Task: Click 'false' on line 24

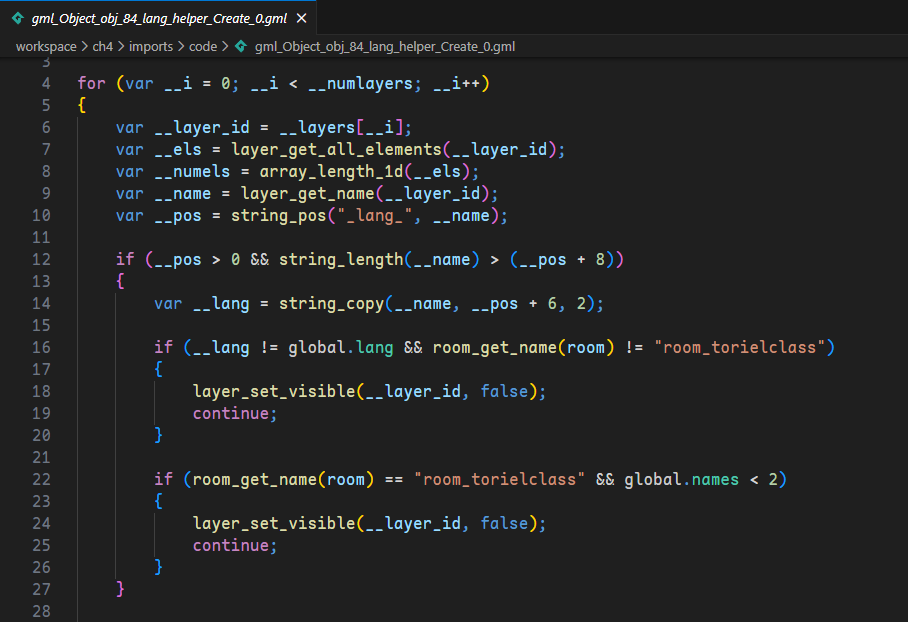Action: click(x=504, y=524)
